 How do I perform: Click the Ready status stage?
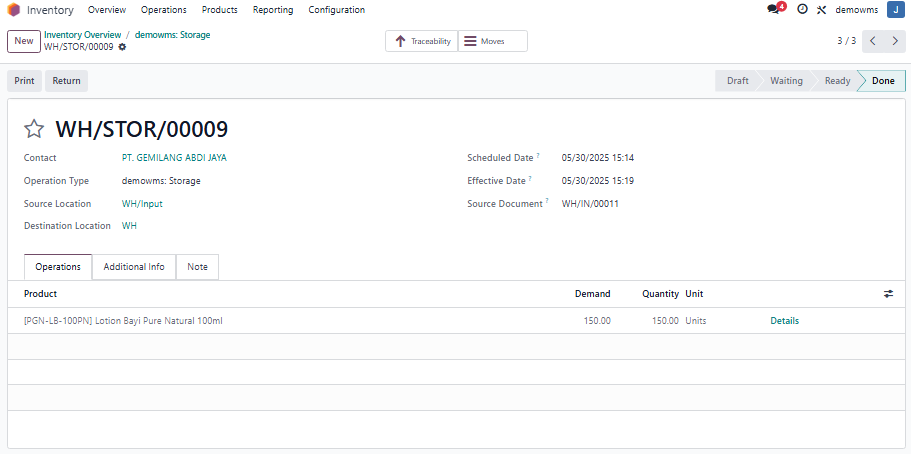tap(837, 81)
